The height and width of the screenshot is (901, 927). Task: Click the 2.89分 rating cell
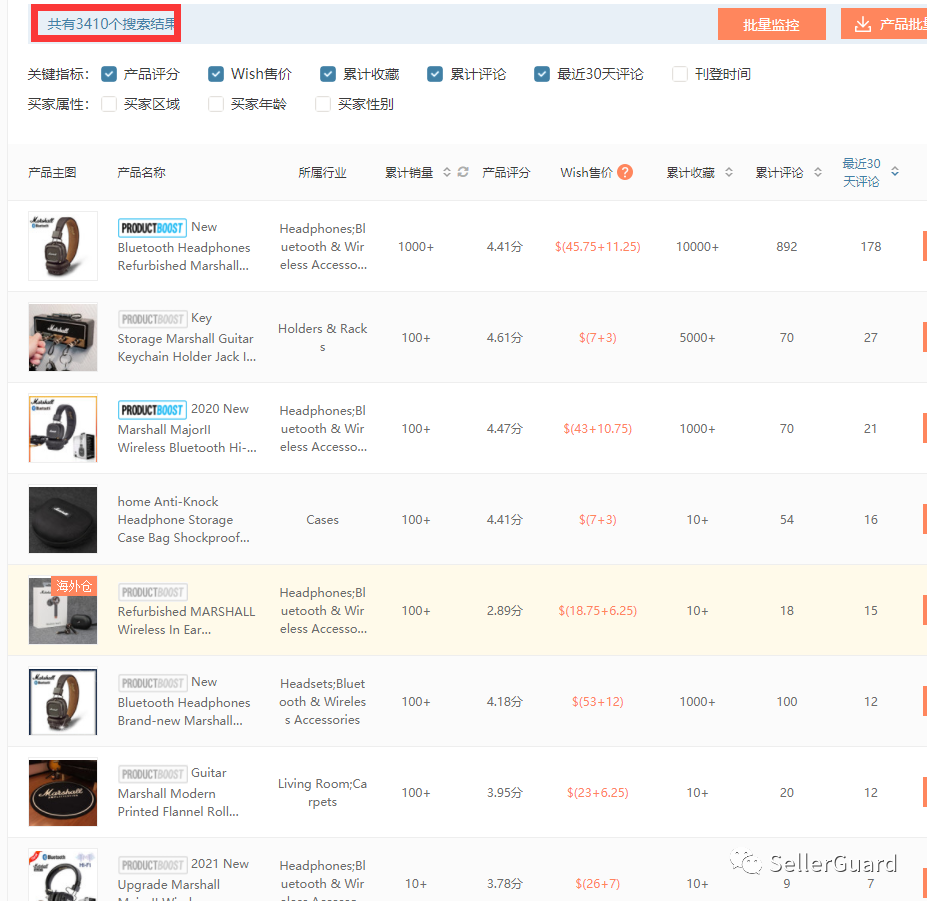point(504,611)
